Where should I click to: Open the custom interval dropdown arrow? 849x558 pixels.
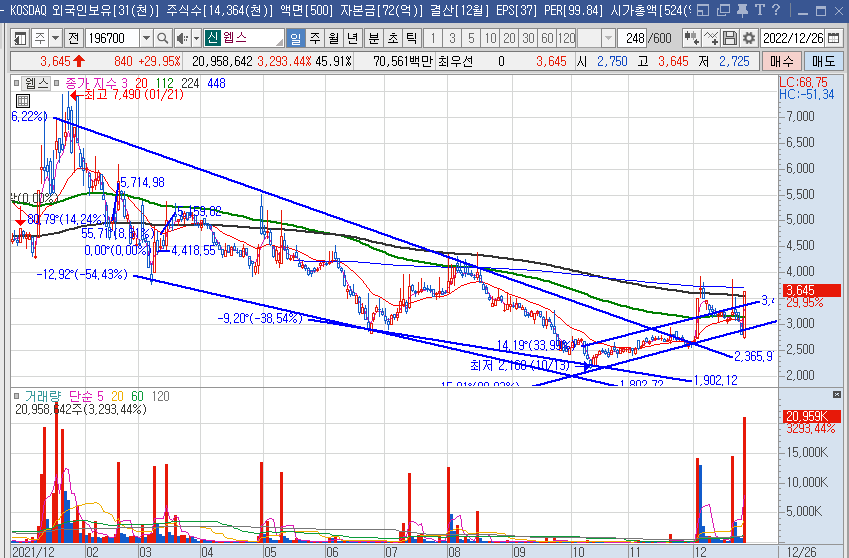click(608, 38)
